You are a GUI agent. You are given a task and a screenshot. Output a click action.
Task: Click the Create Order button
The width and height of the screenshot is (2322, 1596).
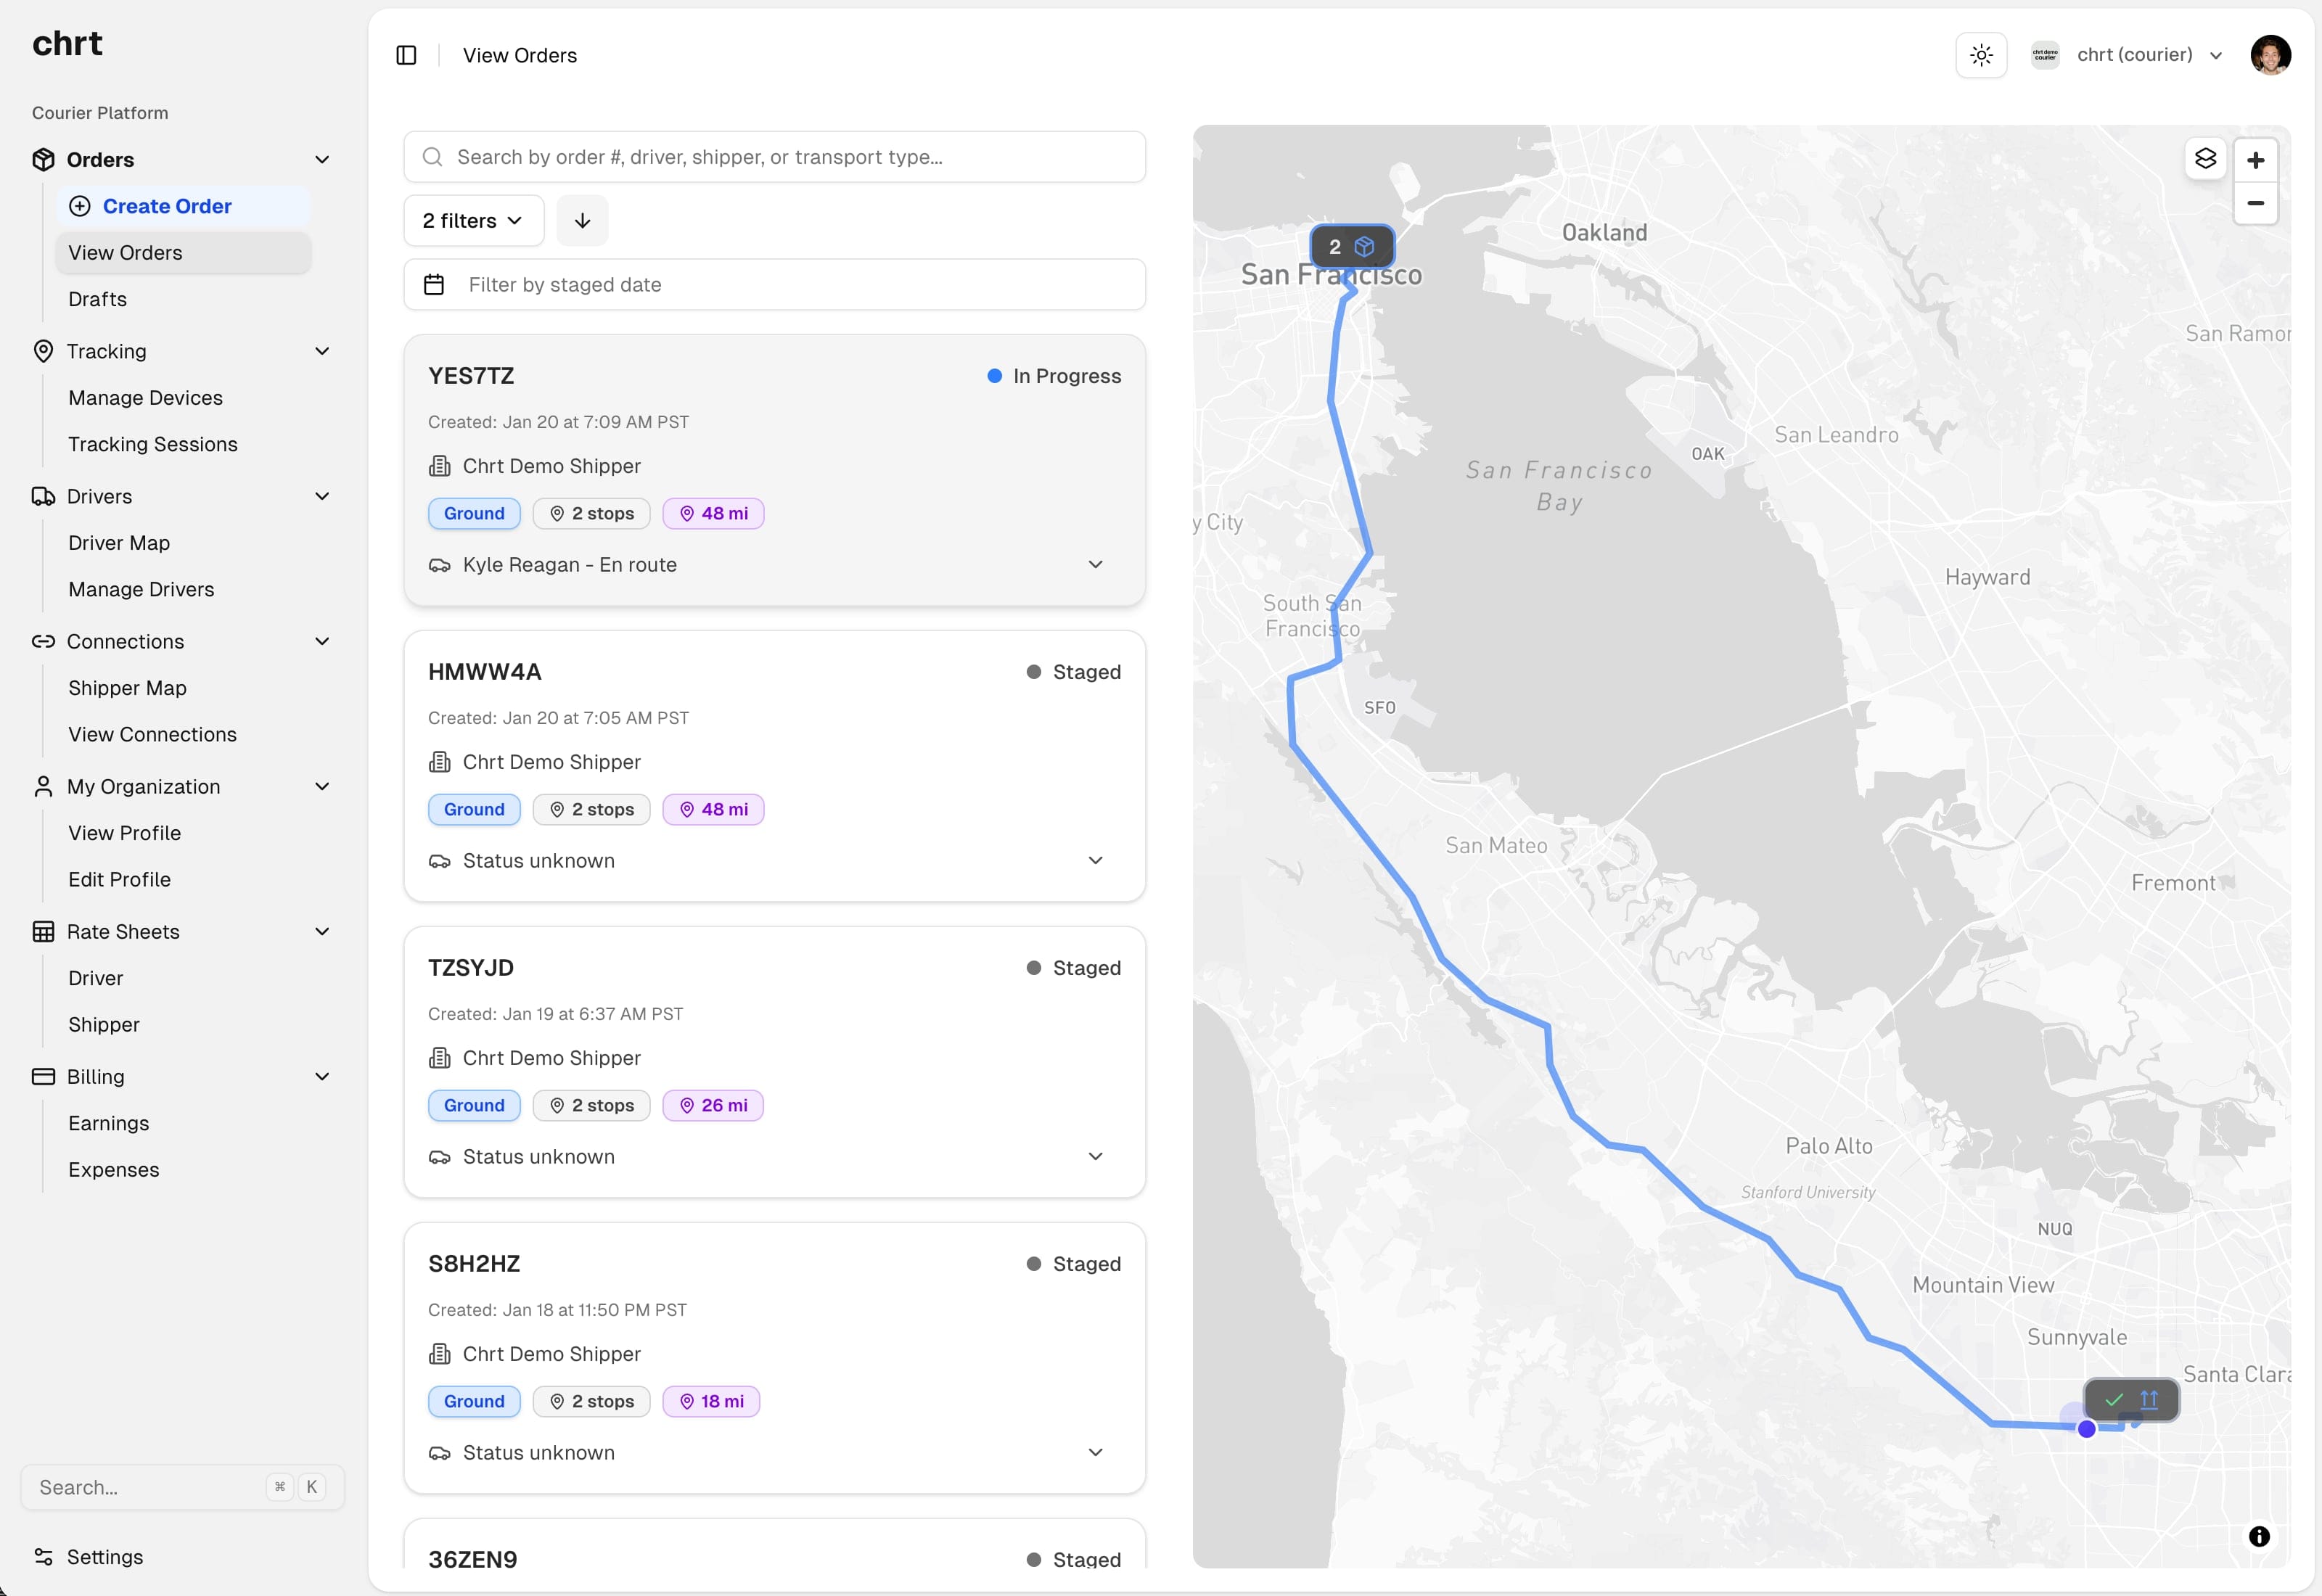167,206
